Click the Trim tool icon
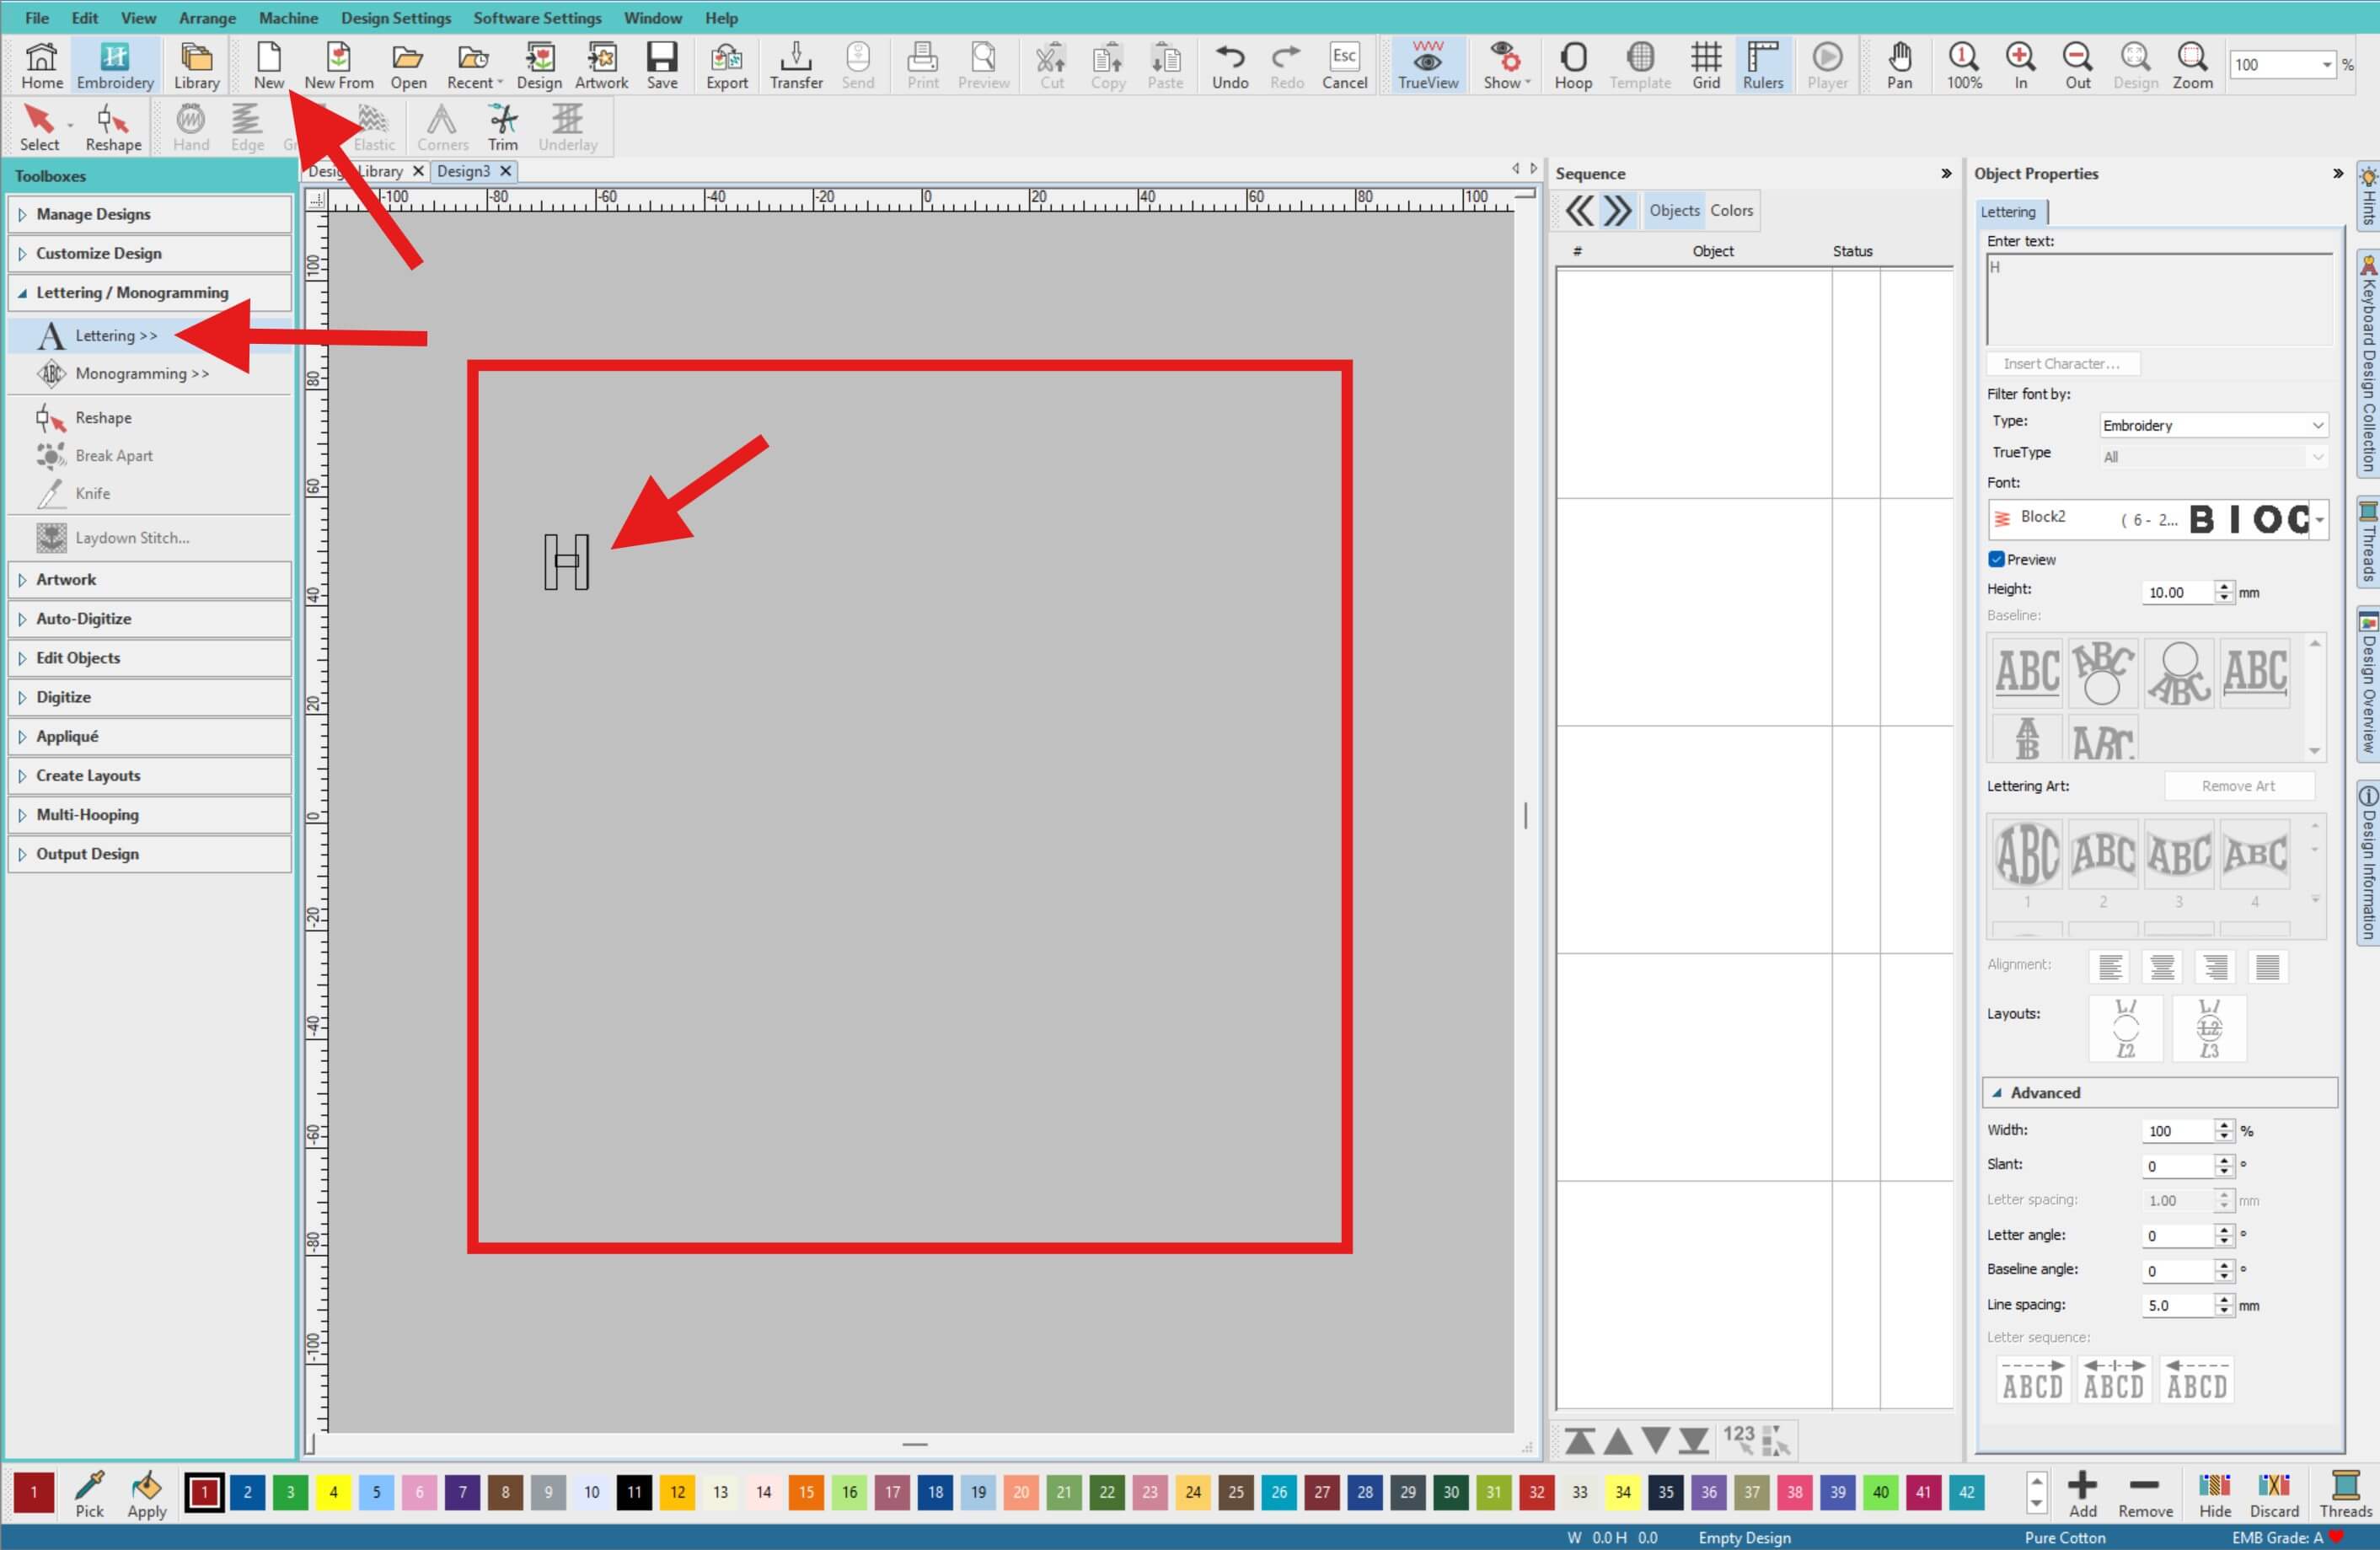The width and height of the screenshot is (2380, 1550). click(x=503, y=127)
